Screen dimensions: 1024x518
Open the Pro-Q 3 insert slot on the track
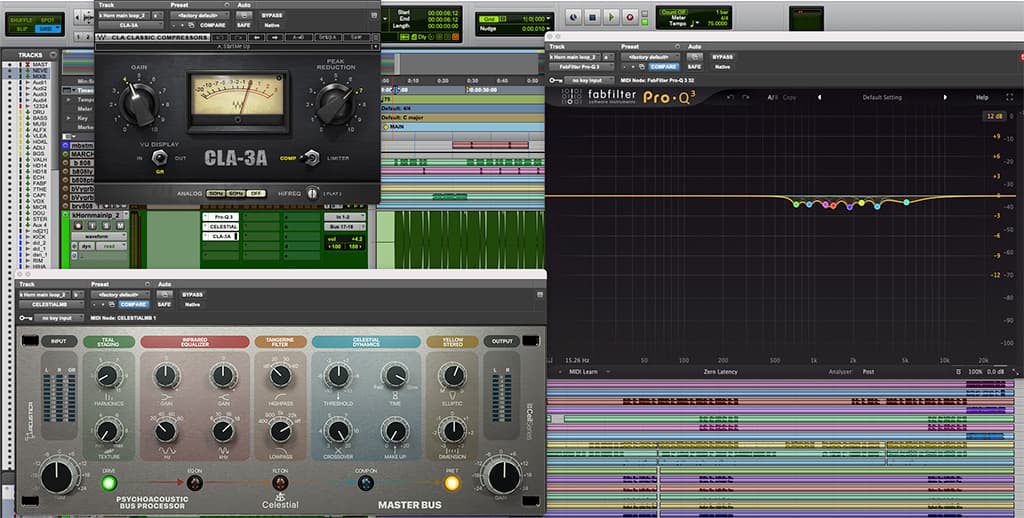pyautogui.click(x=221, y=217)
